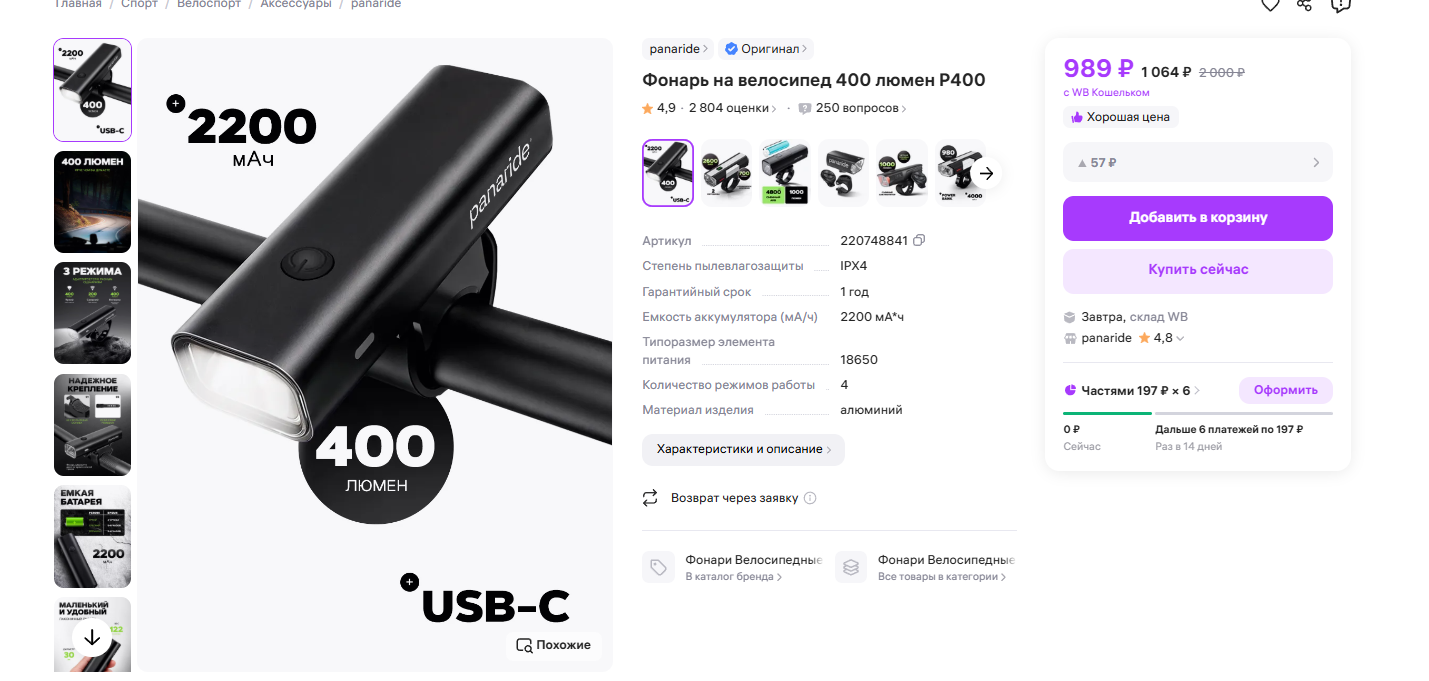The width and height of the screenshot is (1429, 681).
Task: Click the stacked layers category icon
Action: click(851, 567)
